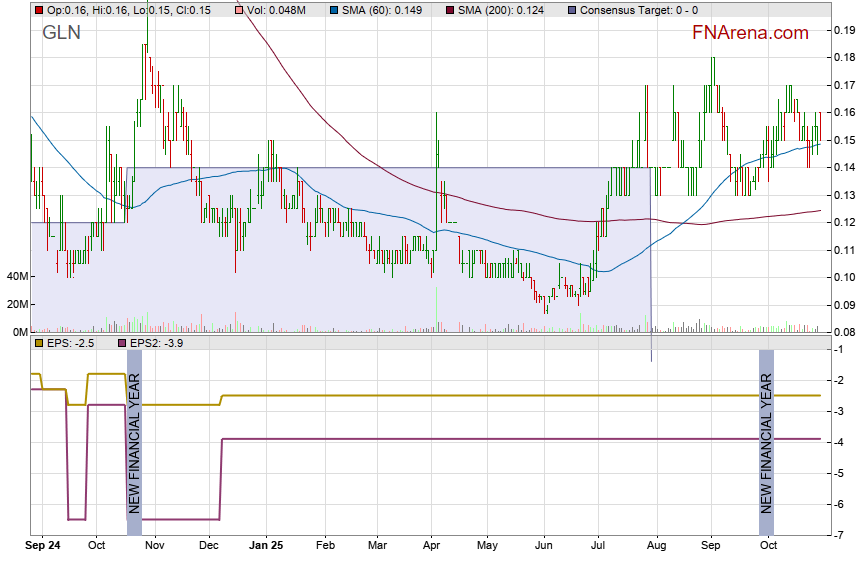Click the Sep 24 date axis label
Image resolution: width=859 pixels, height=566 pixels.
[x=44, y=546]
